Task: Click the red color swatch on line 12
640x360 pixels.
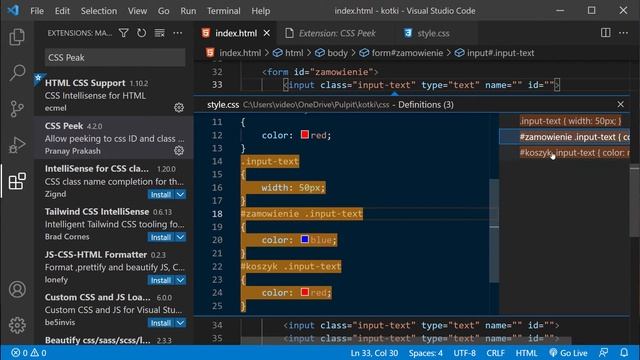Action: 304,134
